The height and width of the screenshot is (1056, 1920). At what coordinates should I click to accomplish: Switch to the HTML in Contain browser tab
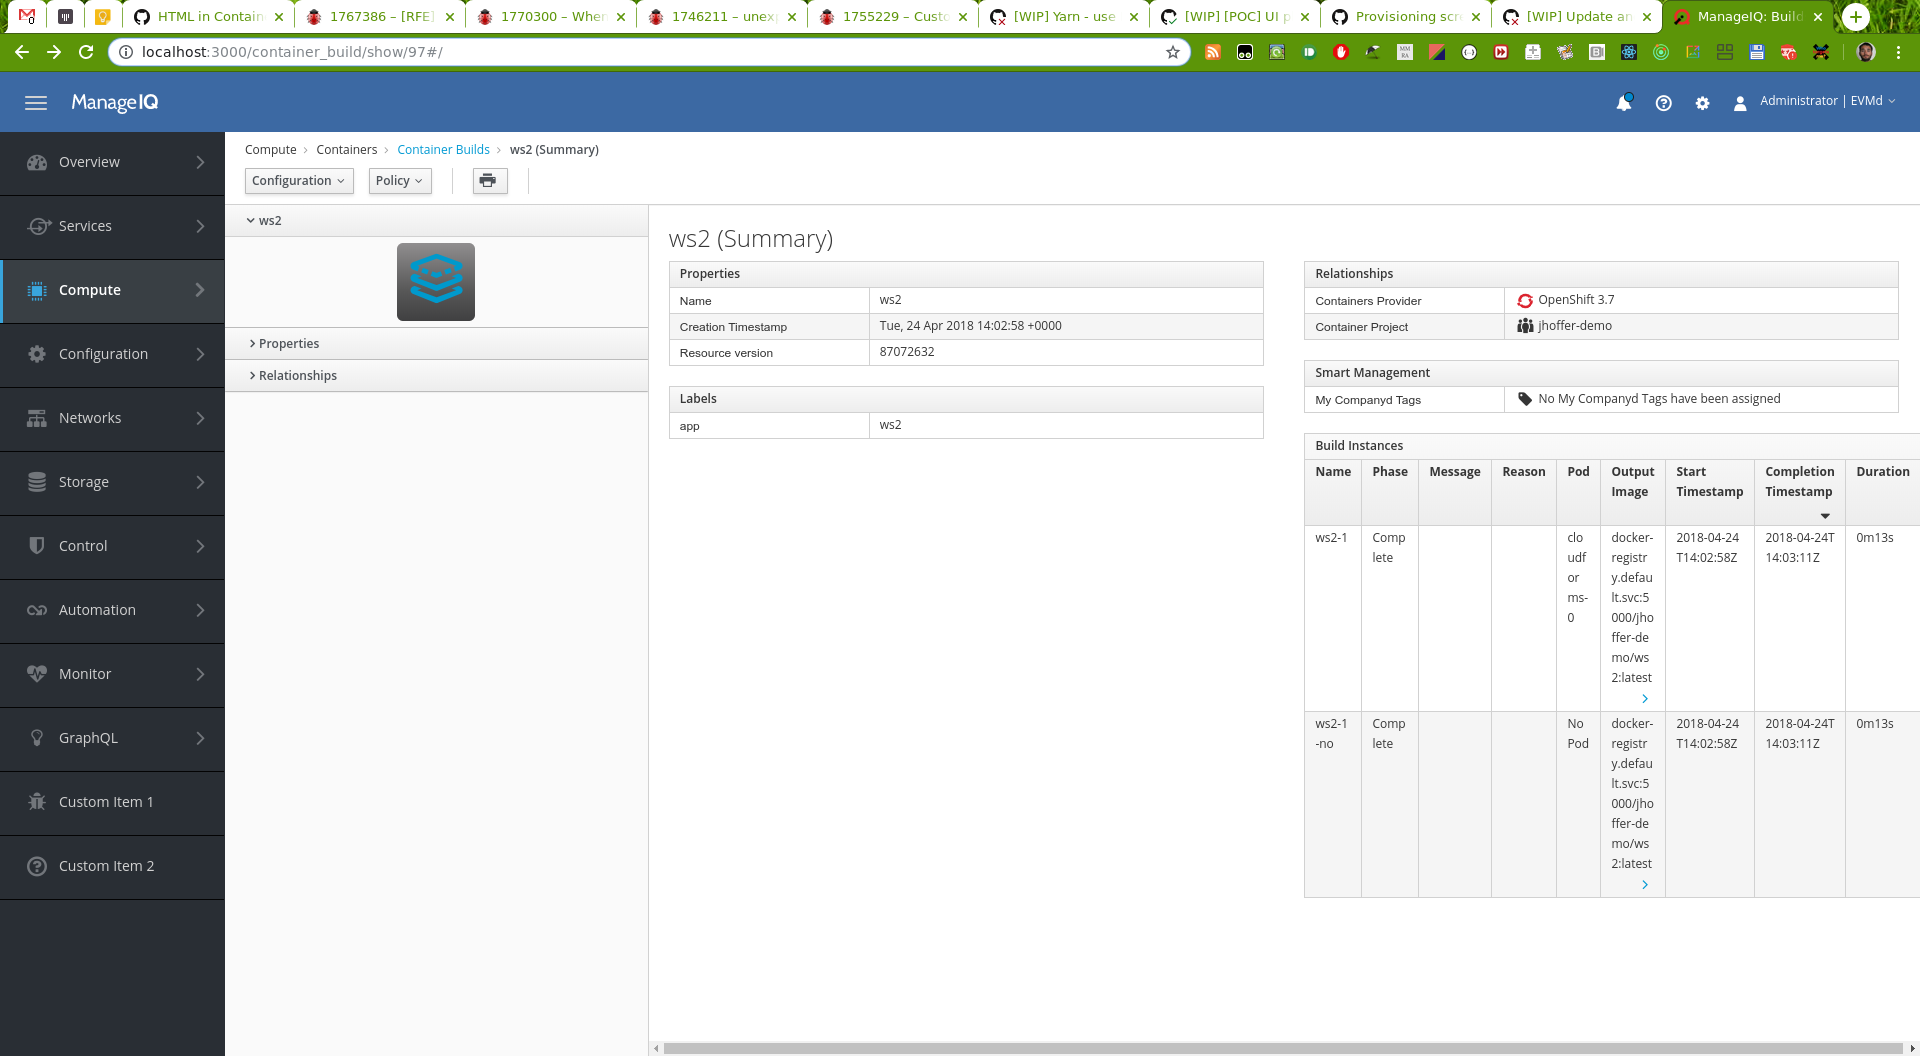click(209, 17)
